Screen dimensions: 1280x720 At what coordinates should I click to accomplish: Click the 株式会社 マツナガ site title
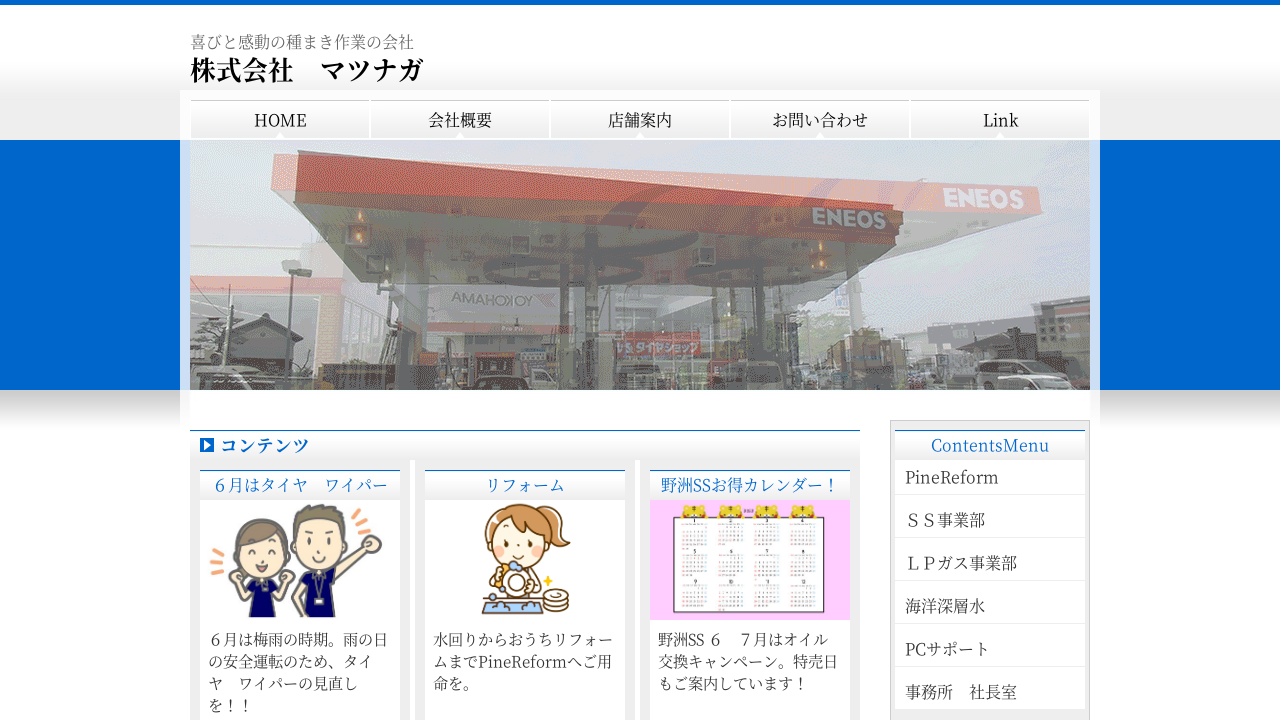click(307, 70)
